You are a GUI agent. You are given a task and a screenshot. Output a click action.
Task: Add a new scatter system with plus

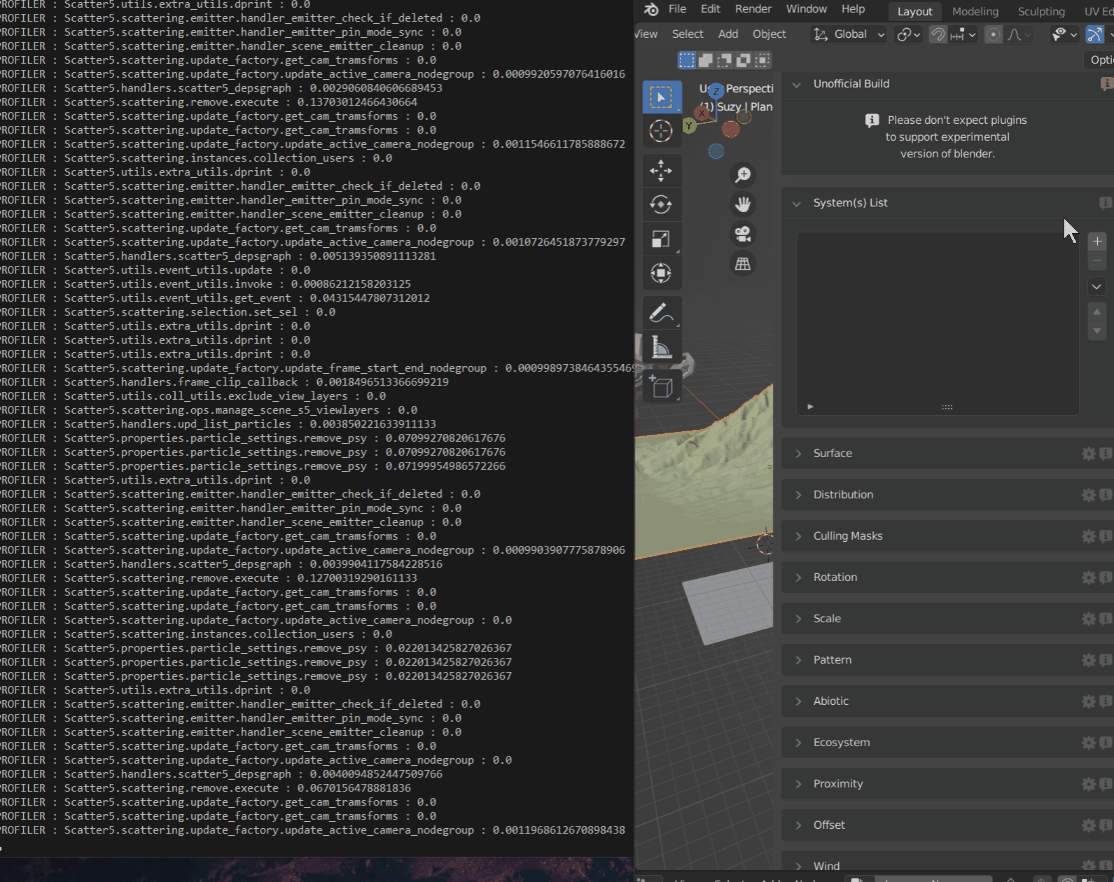1097,242
